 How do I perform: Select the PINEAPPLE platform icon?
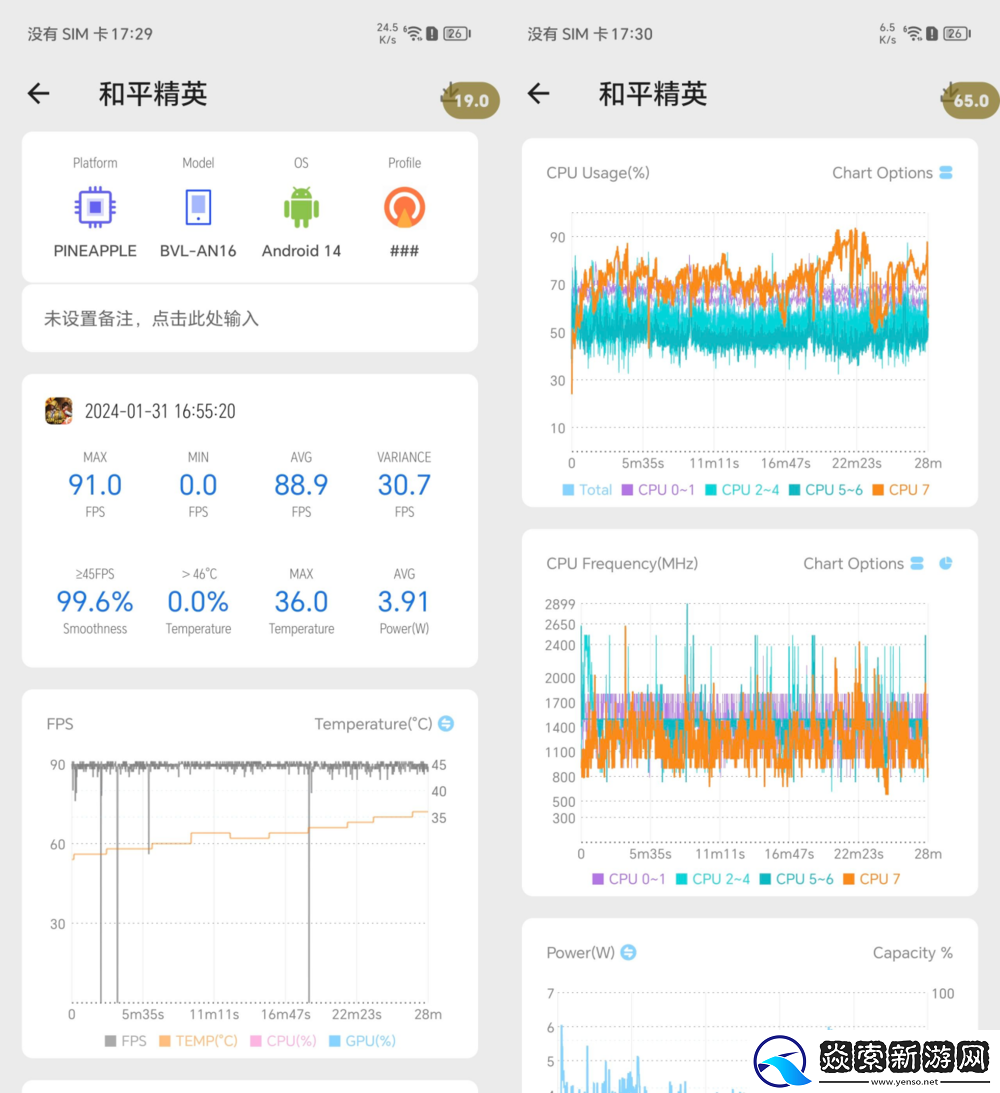[x=95, y=206]
